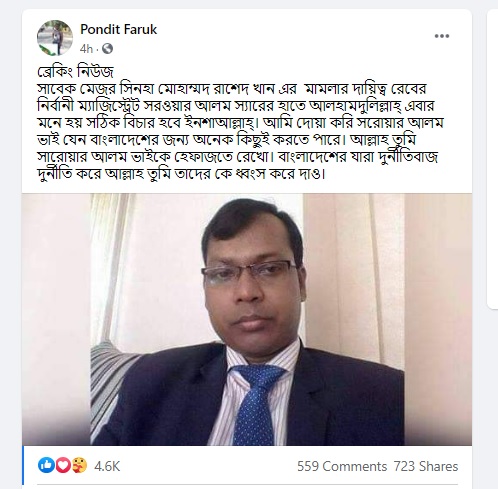Click the post line starting 'সাবেক মেজর সিনহা'

(232, 89)
